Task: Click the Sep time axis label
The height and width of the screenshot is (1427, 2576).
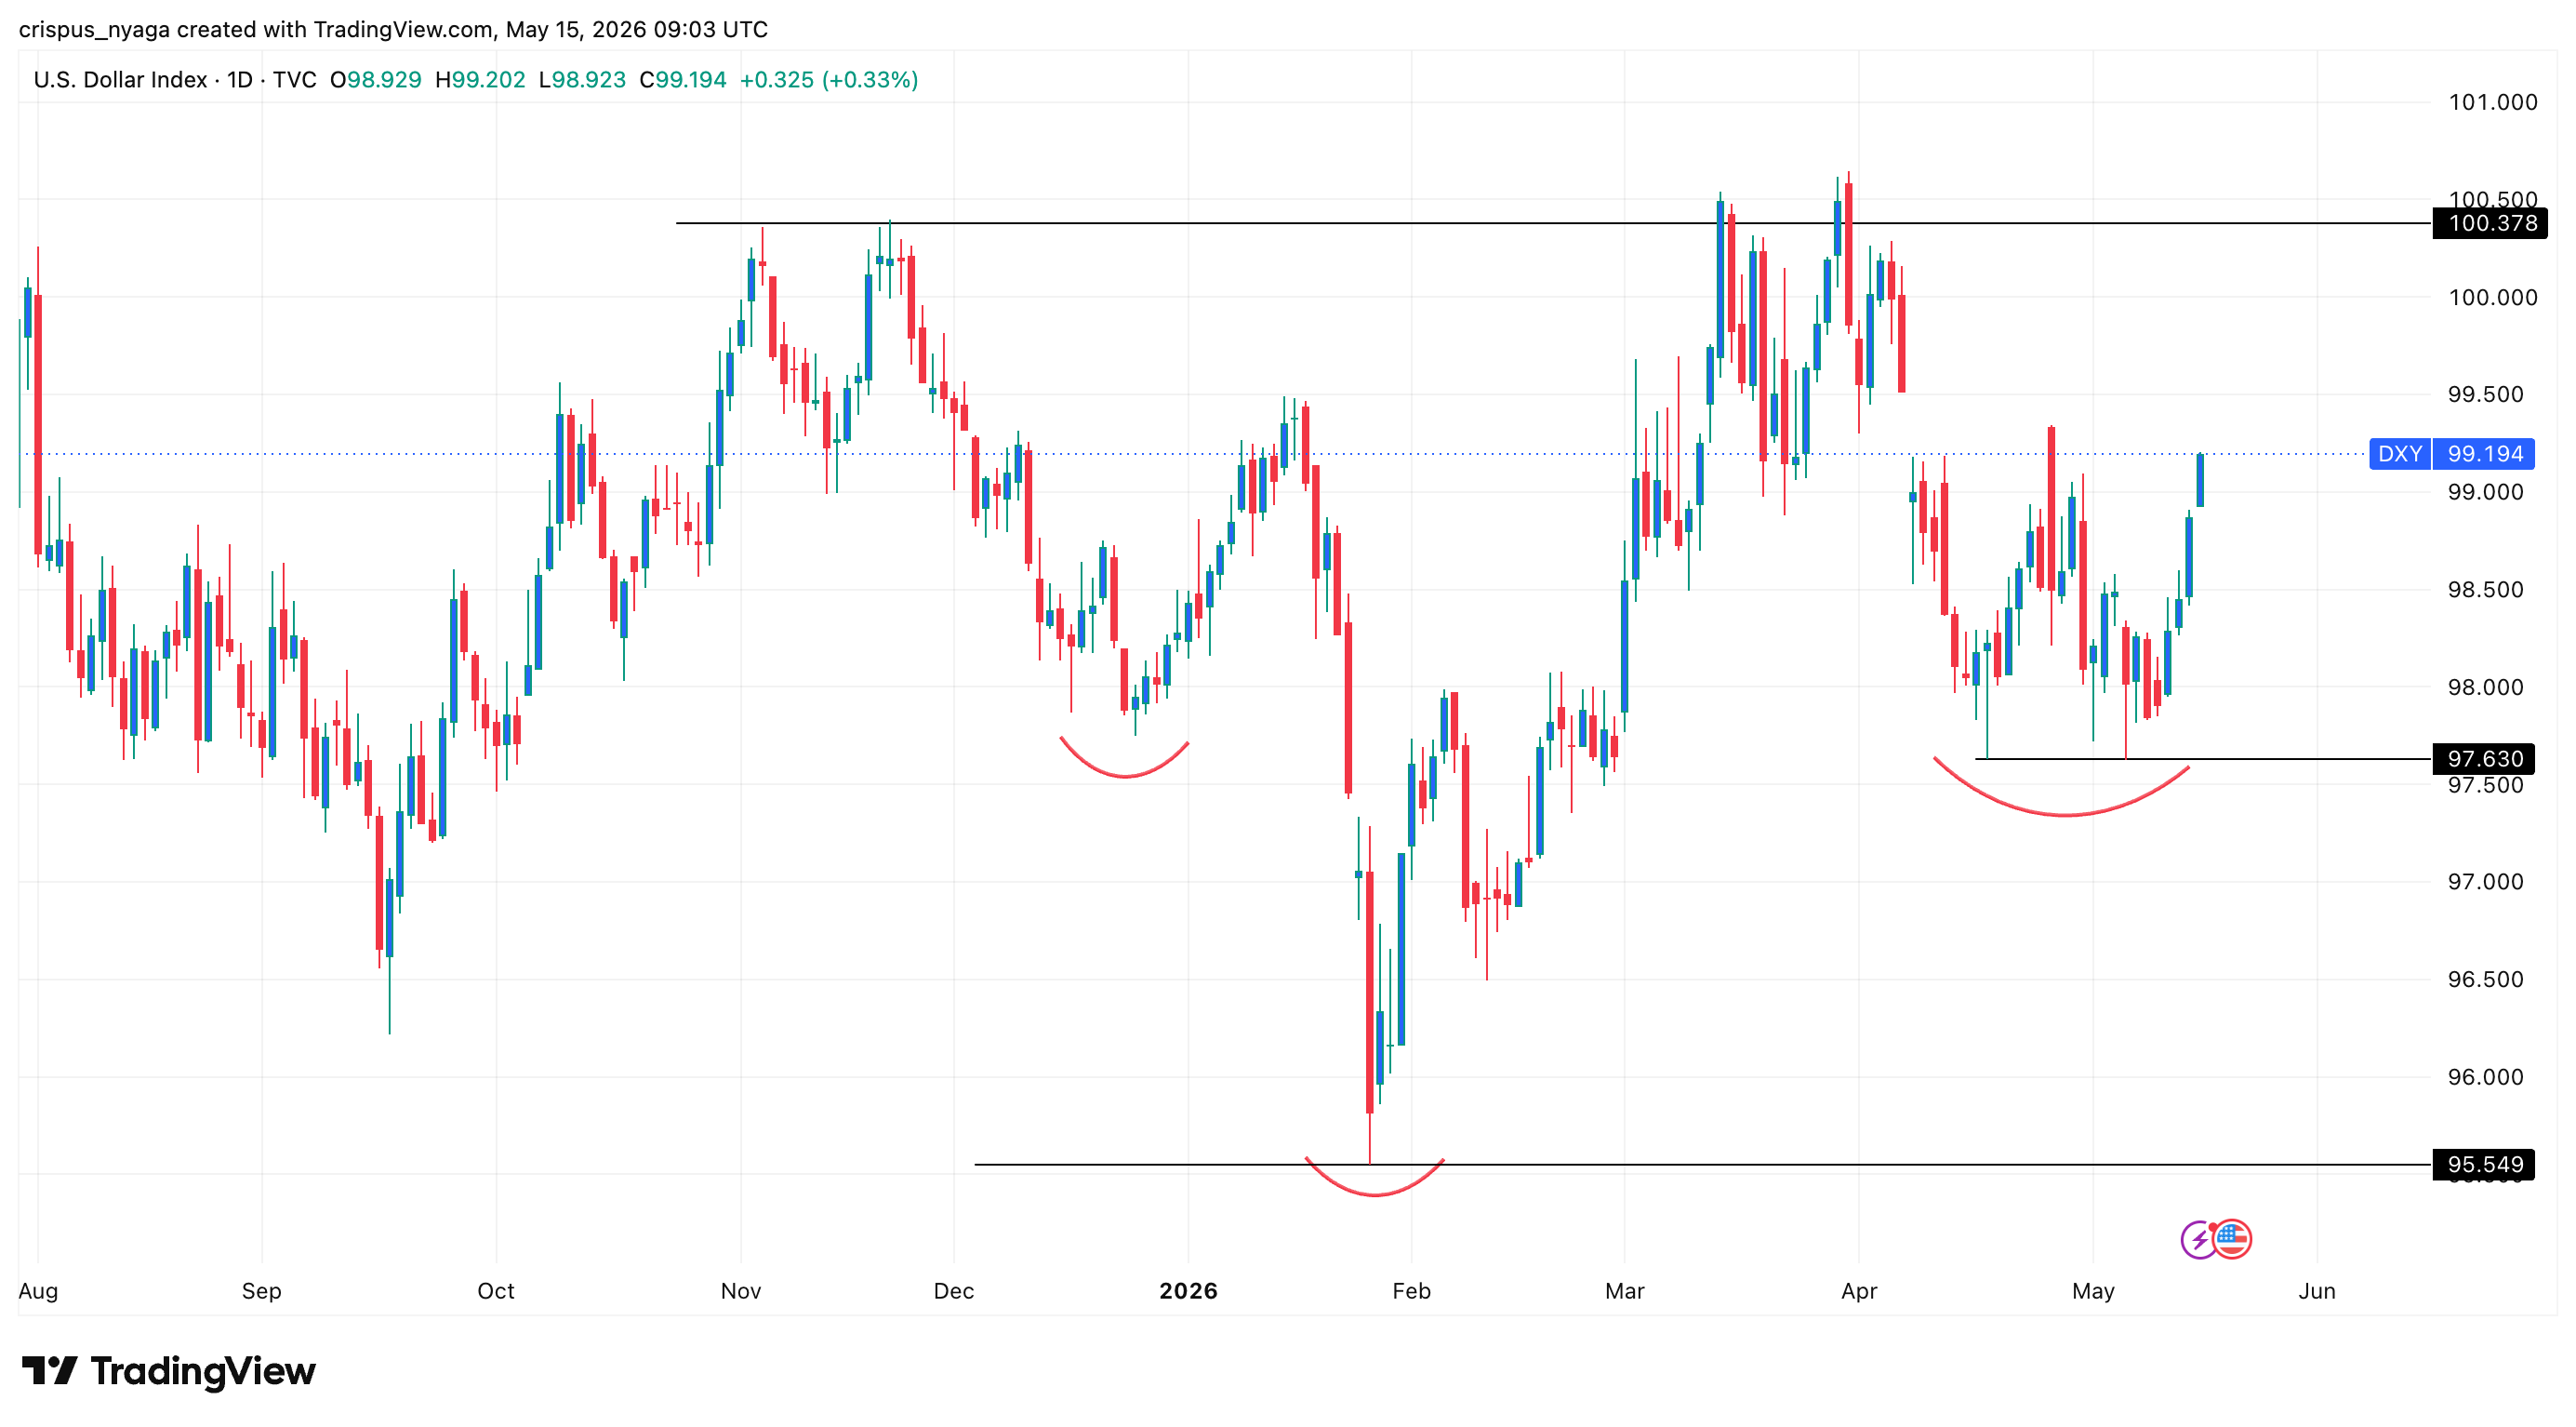Action: pos(261,1291)
